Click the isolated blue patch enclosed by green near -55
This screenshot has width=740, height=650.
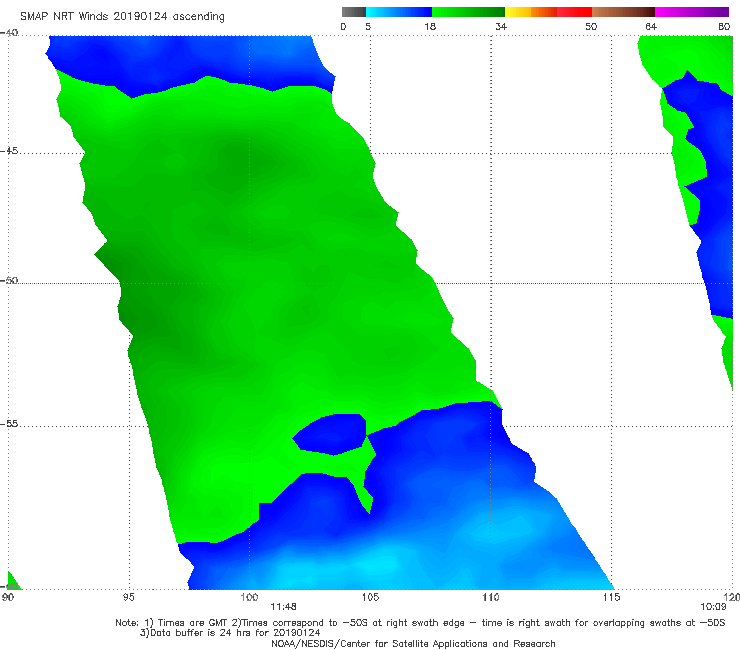coord(332,434)
